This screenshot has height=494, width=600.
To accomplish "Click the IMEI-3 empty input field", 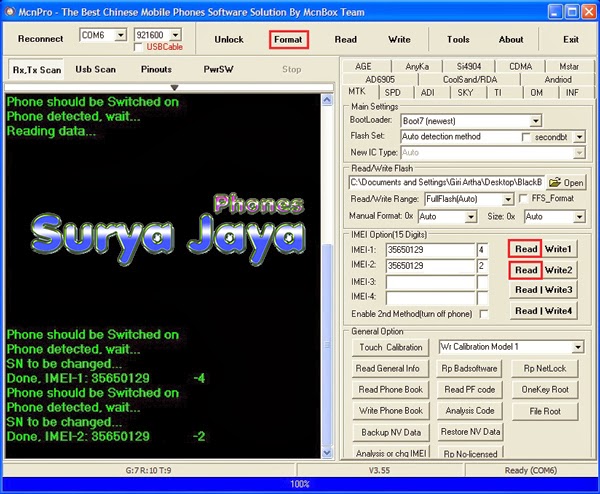I will tap(430, 282).
